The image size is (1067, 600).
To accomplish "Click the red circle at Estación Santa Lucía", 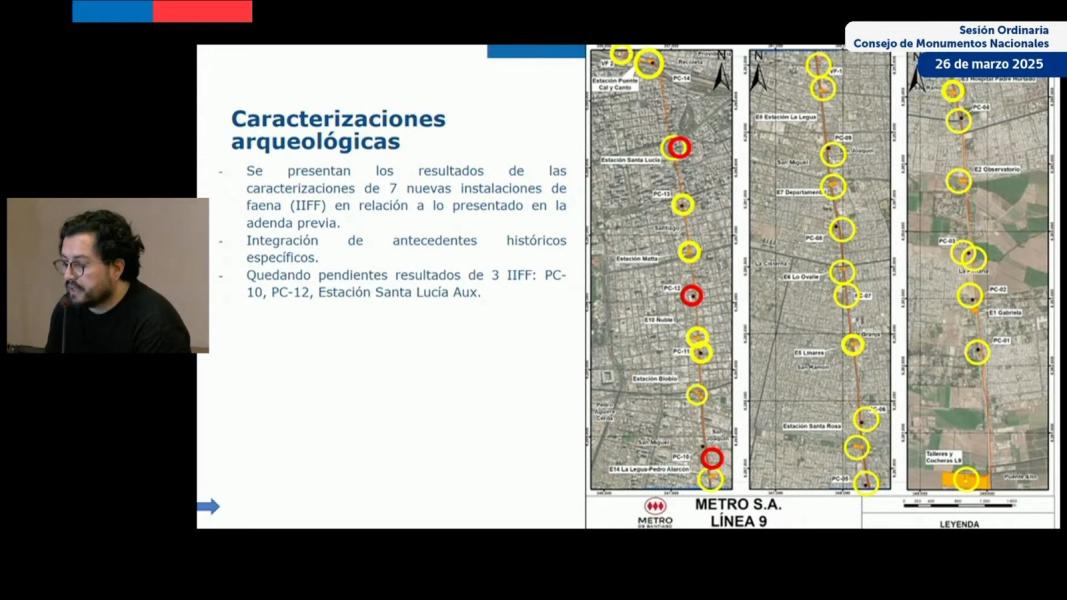I will point(679,147).
